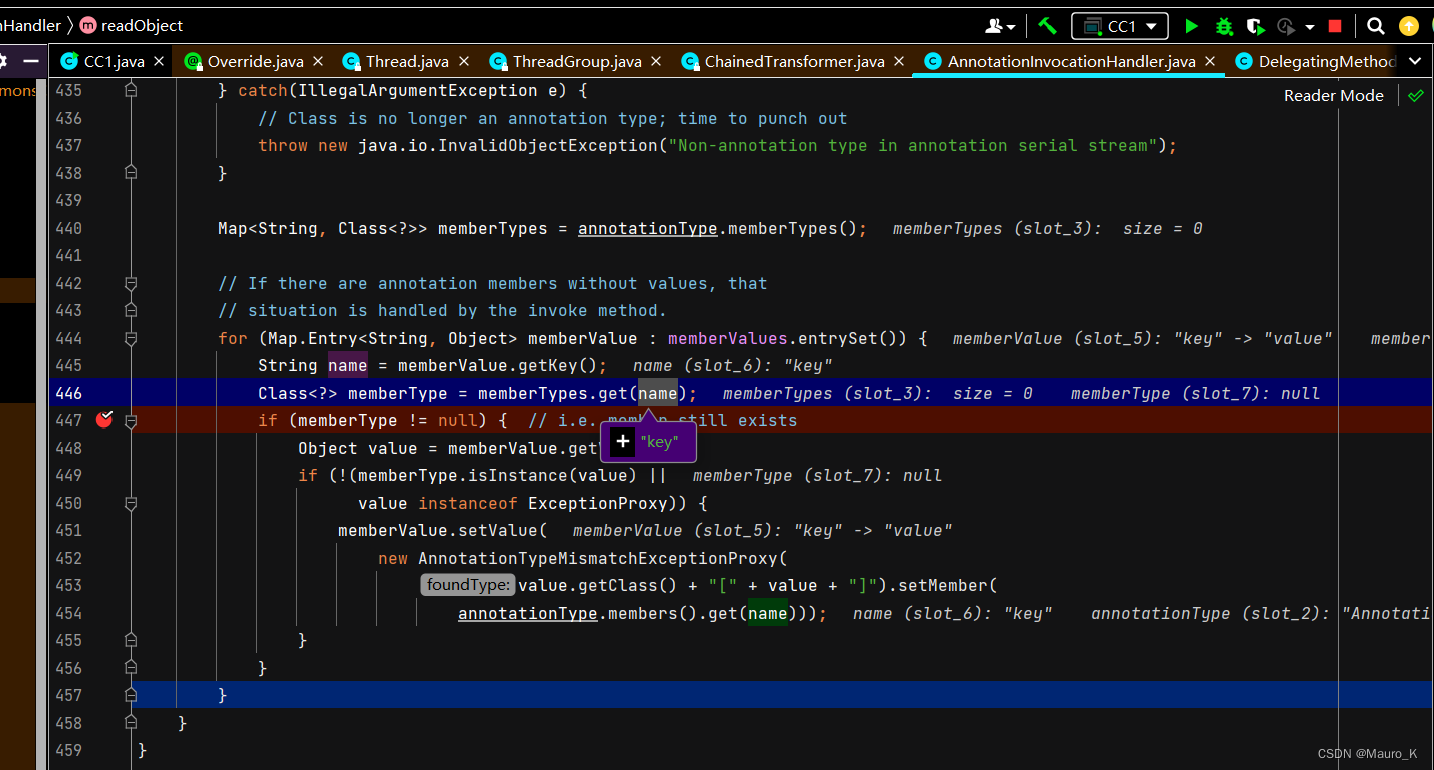Click the fold end marker at line 458
Image resolution: width=1434 pixels, height=770 pixels.
[130, 722]
